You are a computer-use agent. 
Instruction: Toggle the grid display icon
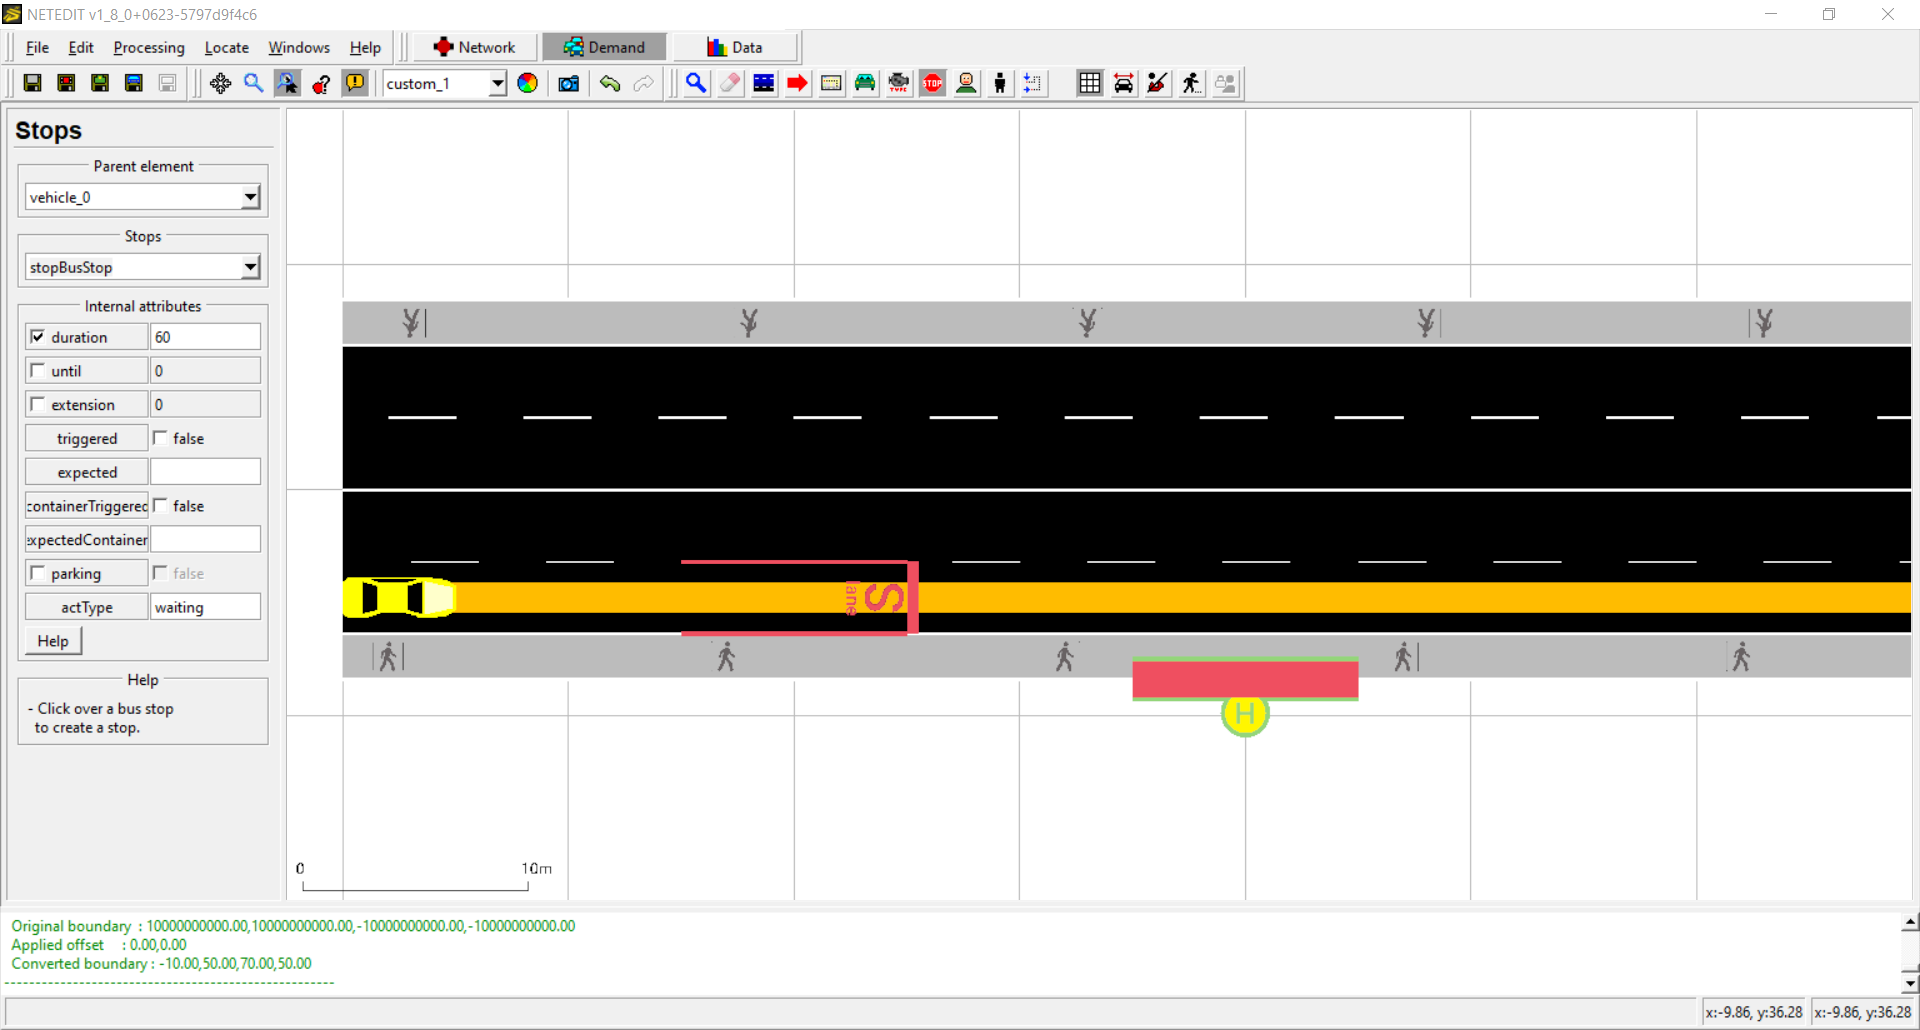(x=1089, y=84)
